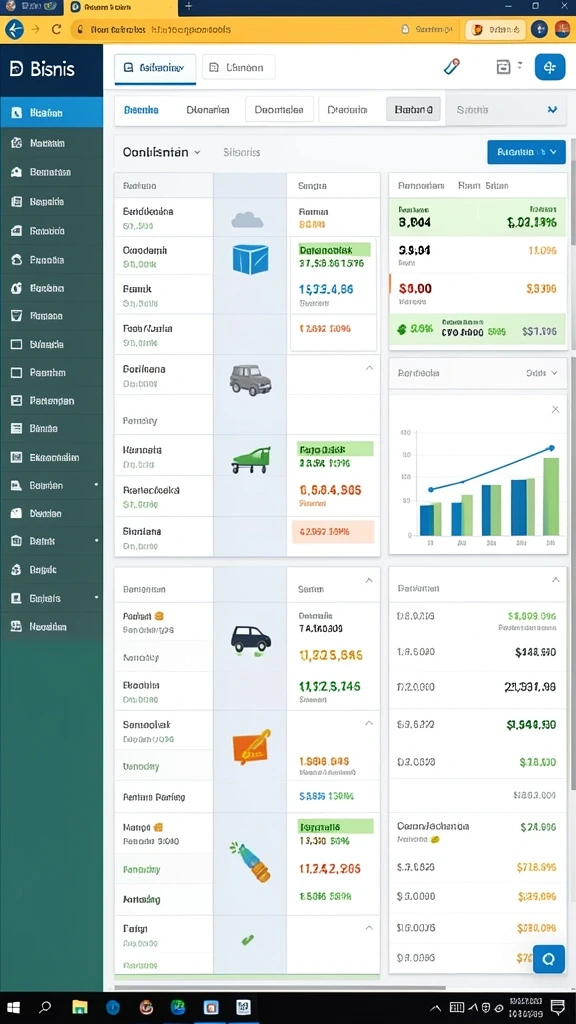576x1024 pixels.
Task: Click the green shopping cart icon
Action: [251, 460]
